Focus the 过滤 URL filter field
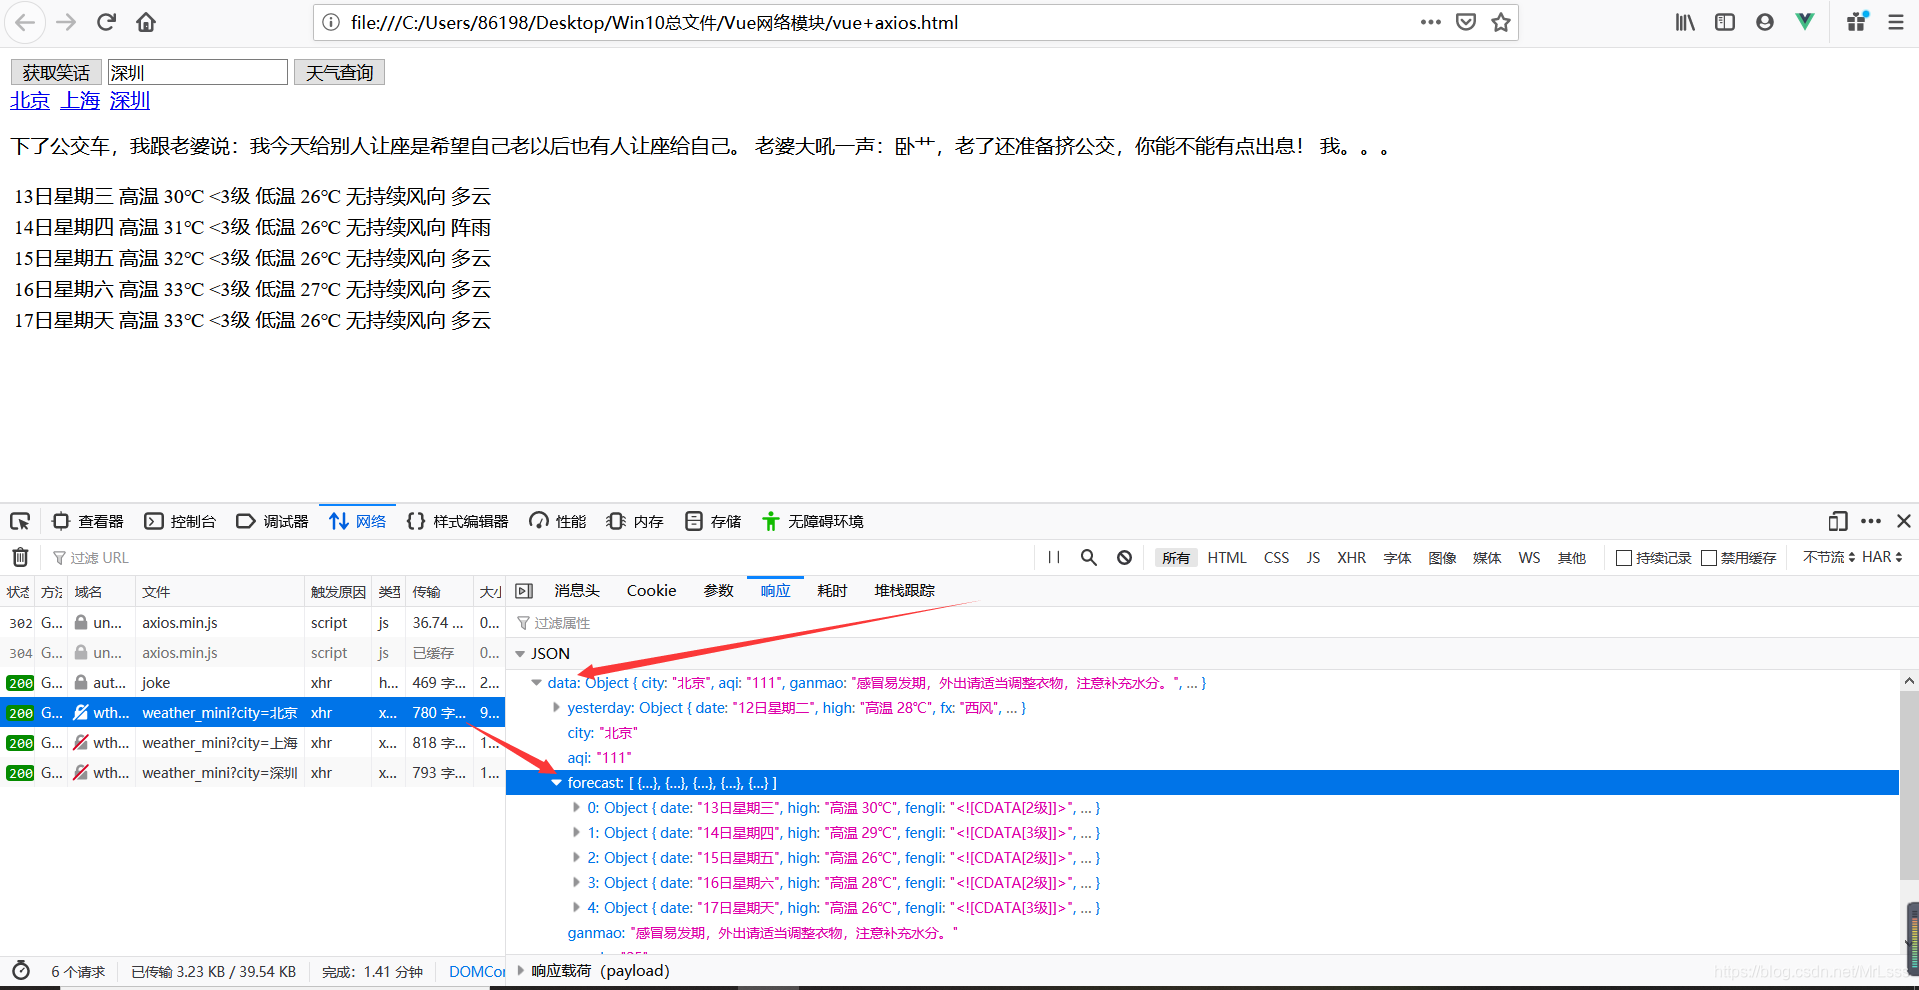 [x=540, y=557]
